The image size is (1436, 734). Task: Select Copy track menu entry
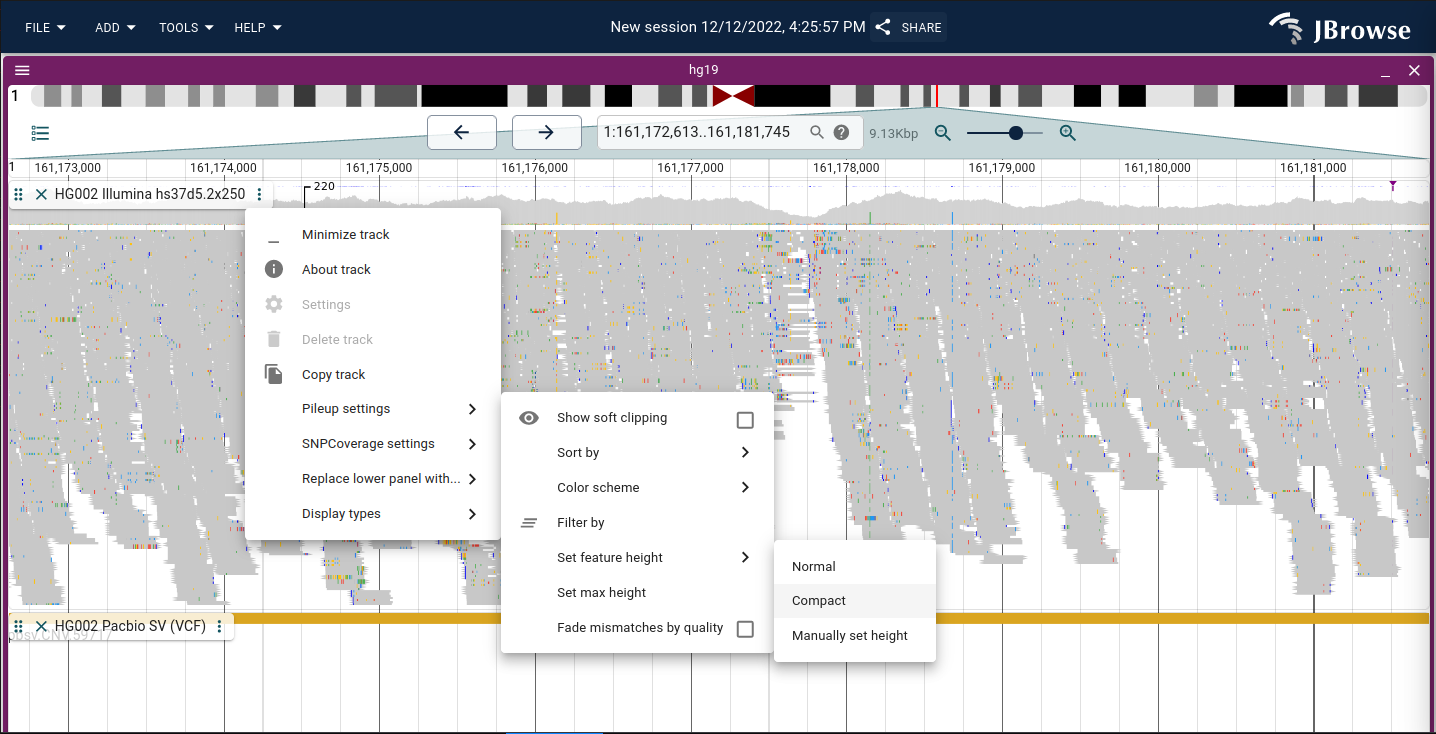point(372,375)
